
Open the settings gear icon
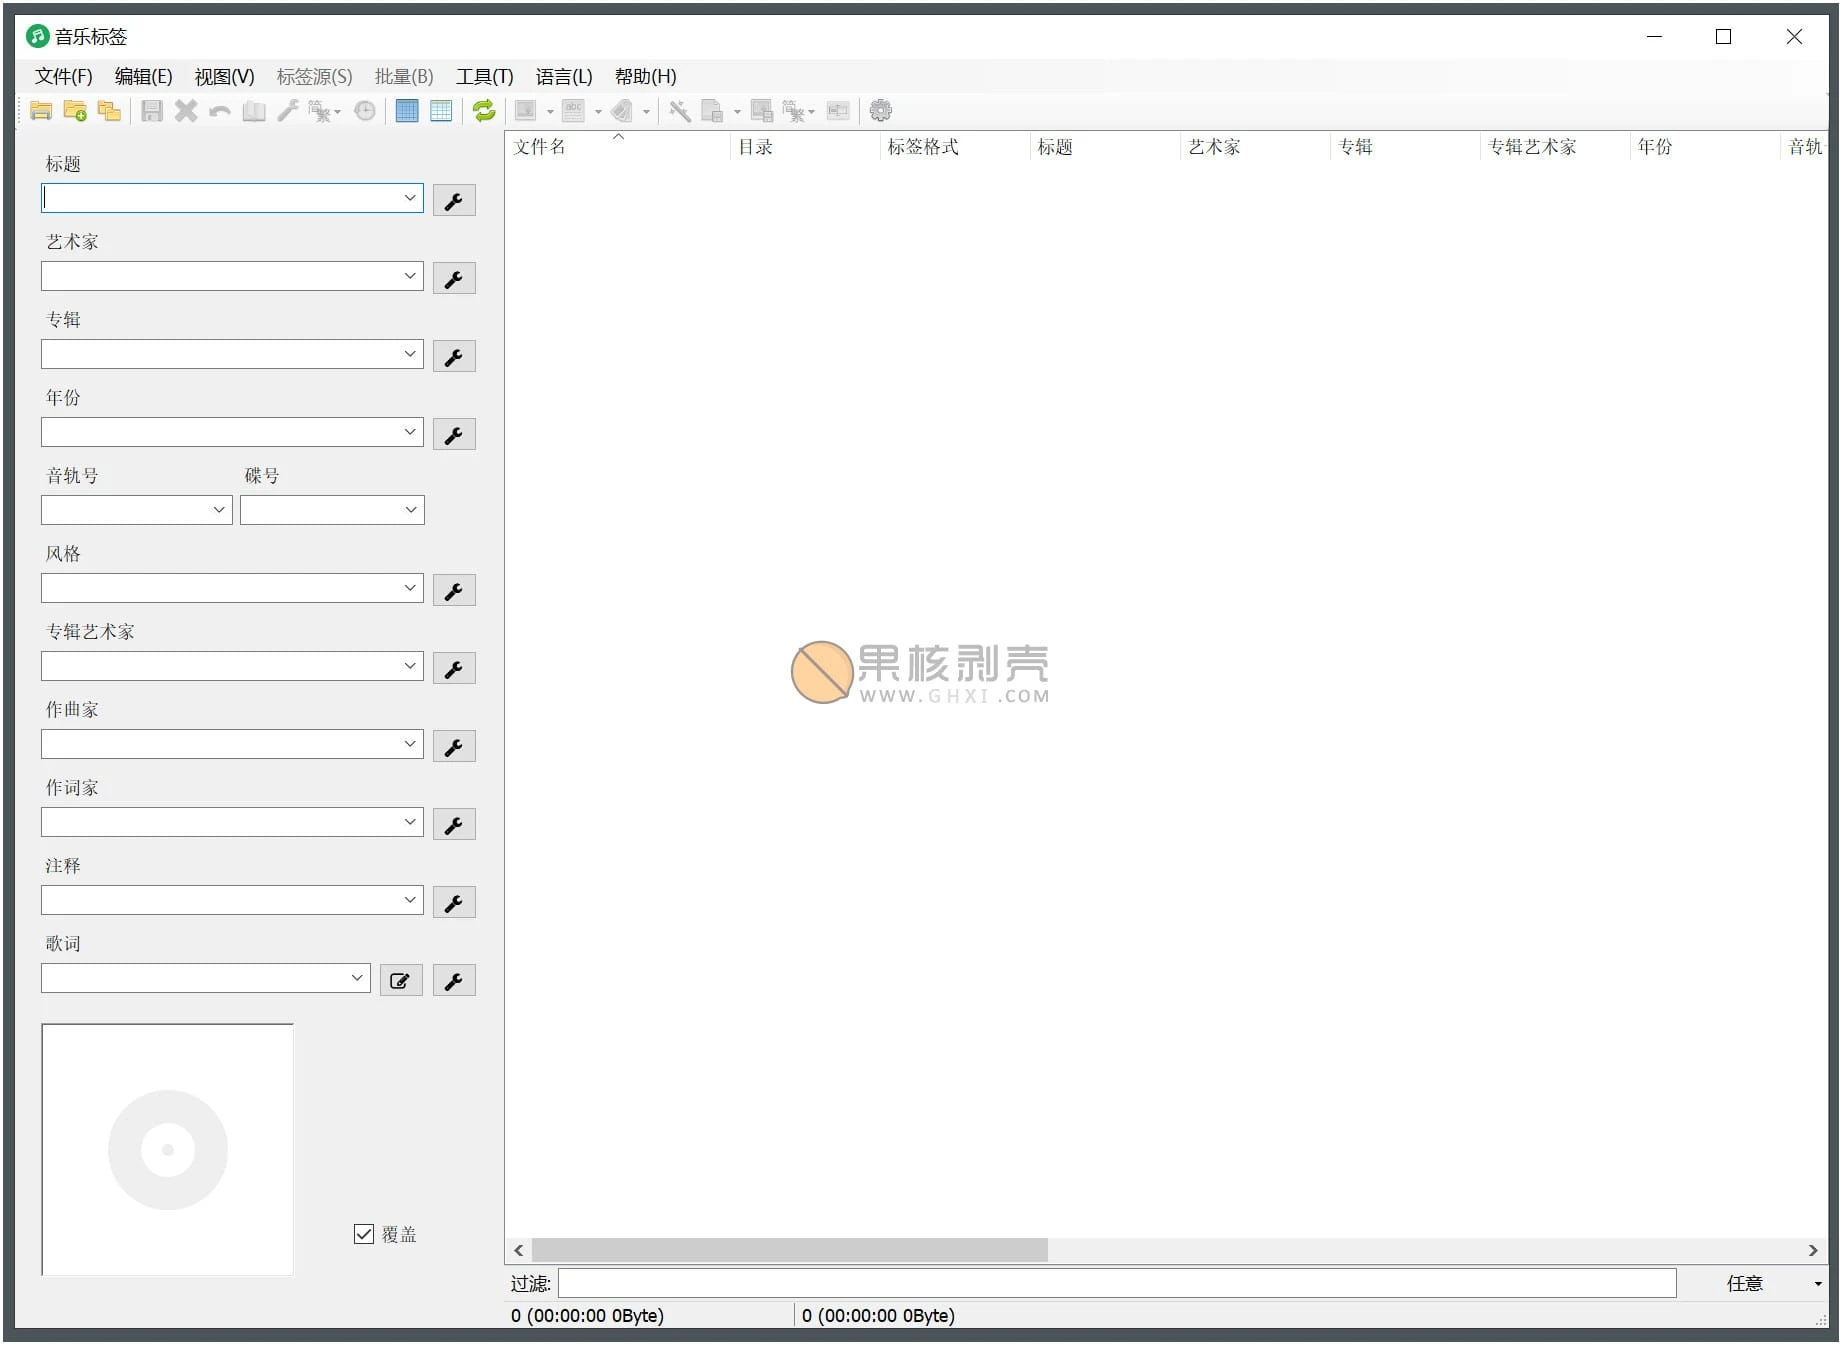click(880, 110)
